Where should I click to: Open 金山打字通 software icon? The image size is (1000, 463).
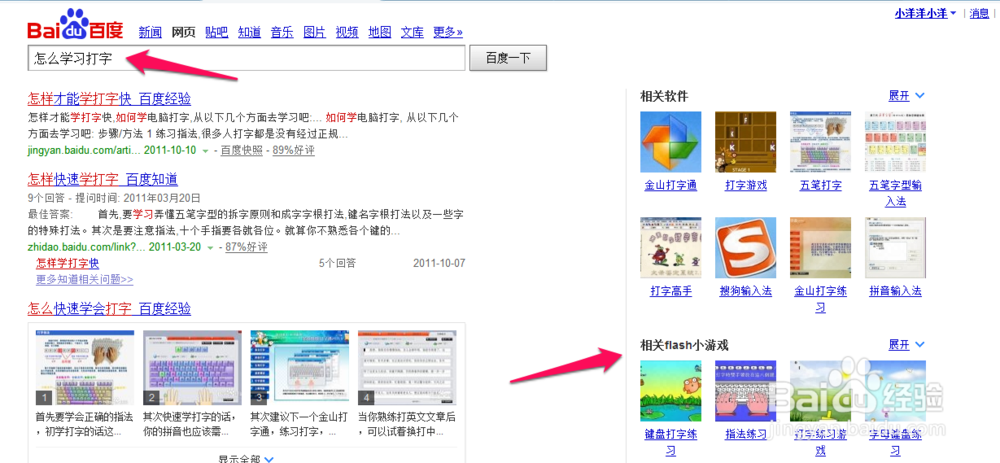670,142
